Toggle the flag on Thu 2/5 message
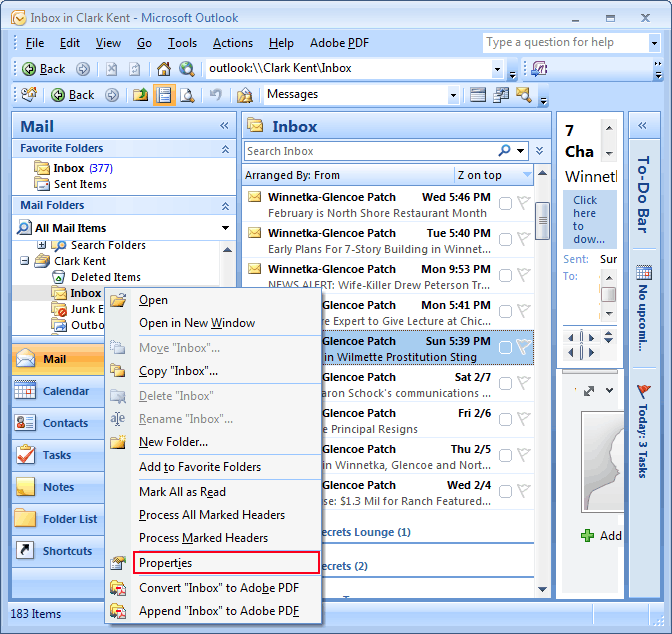Screen dimensions: 672x634 pos(524,454)
